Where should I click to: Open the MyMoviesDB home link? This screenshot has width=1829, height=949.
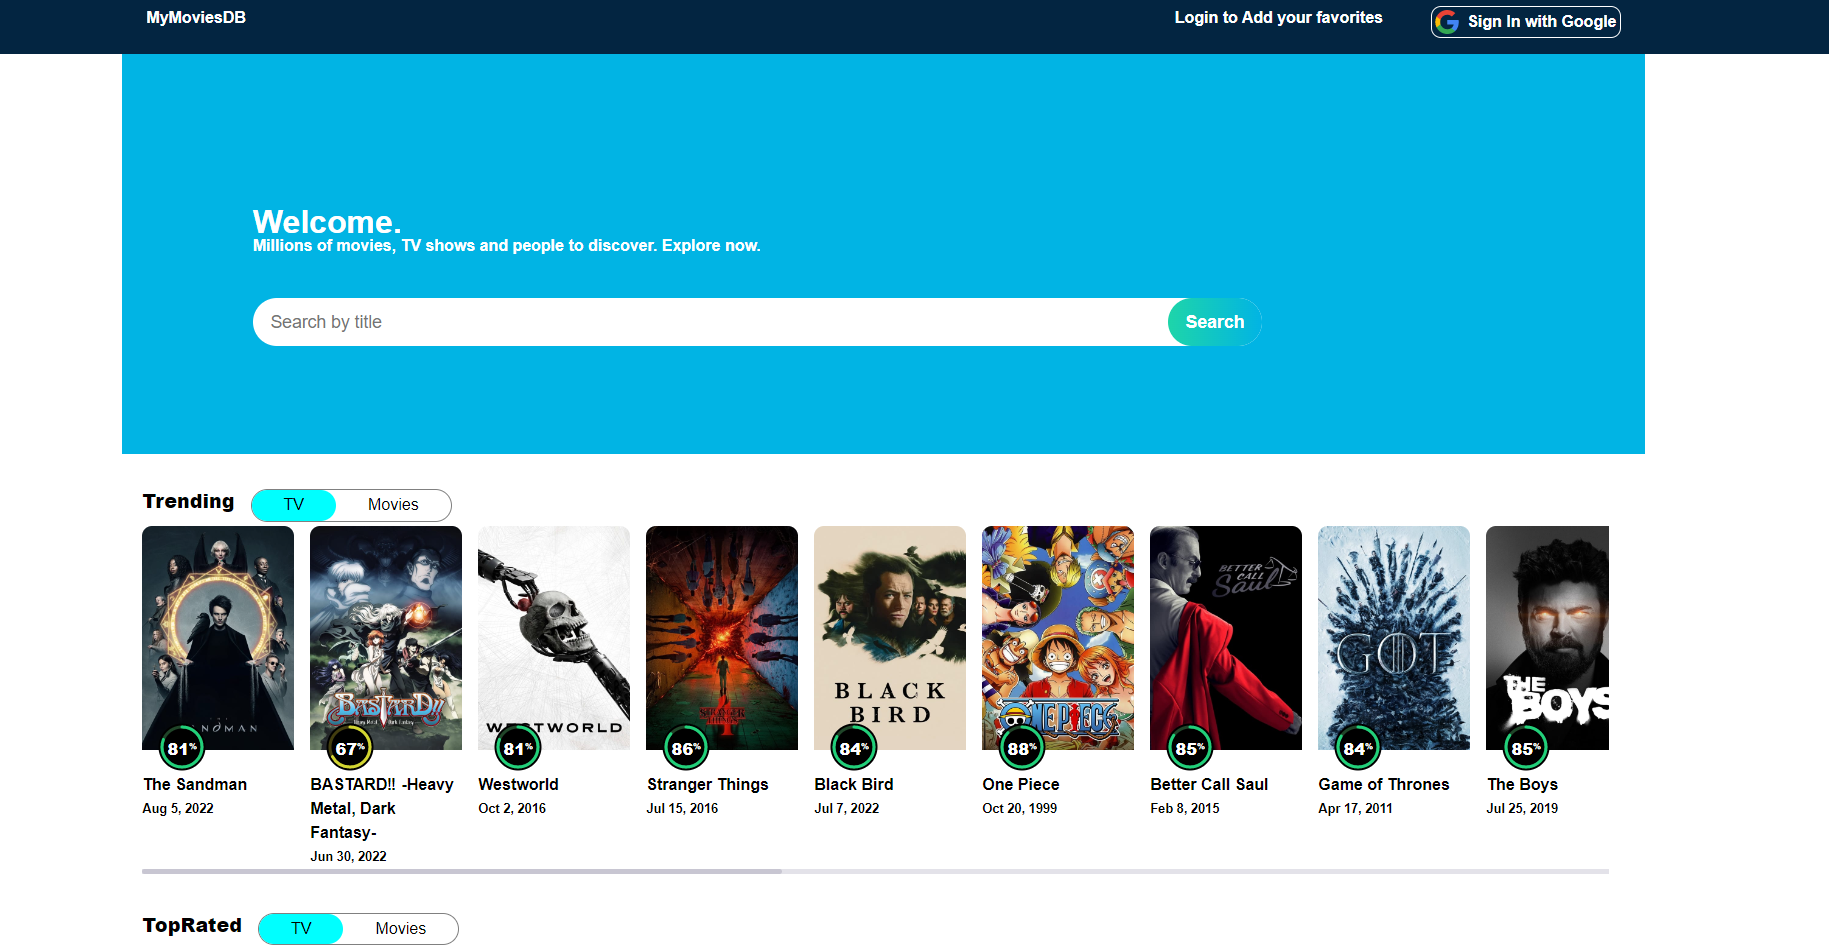point(196,17)
